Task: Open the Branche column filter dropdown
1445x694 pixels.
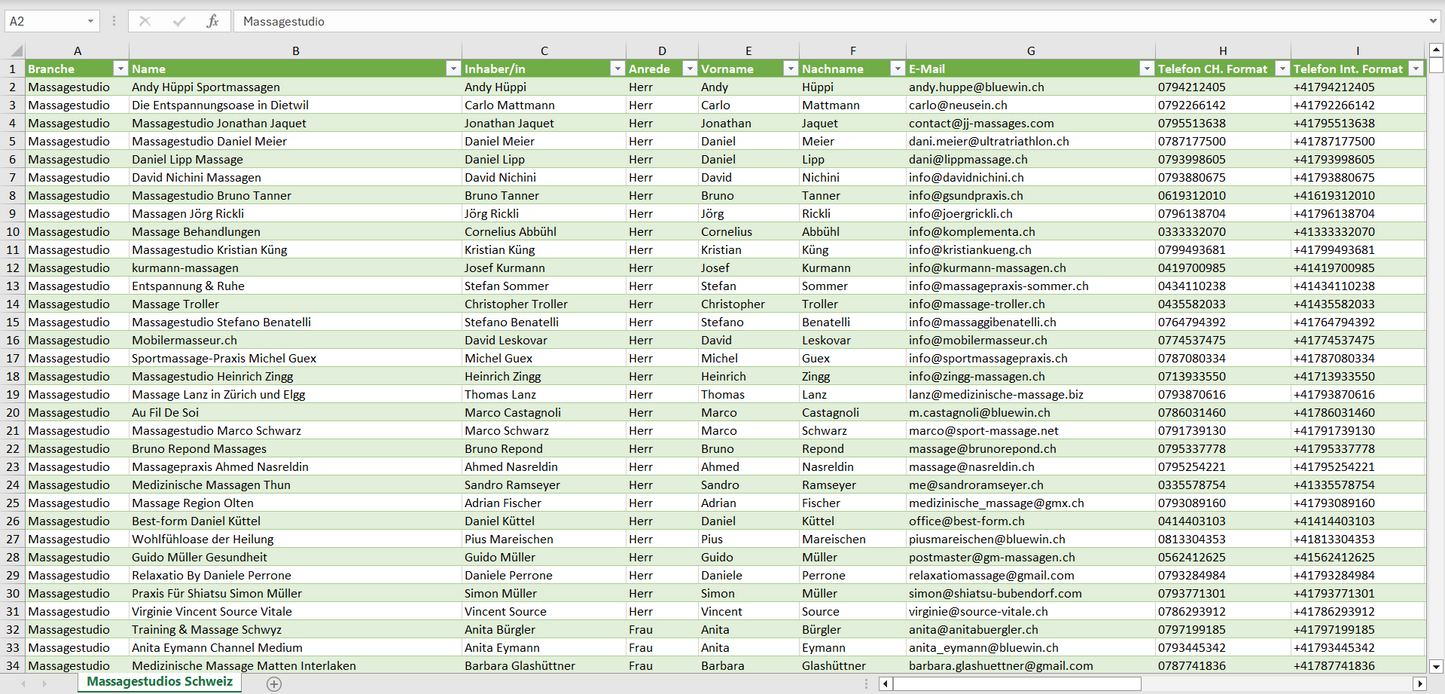Action: point(120,69)
